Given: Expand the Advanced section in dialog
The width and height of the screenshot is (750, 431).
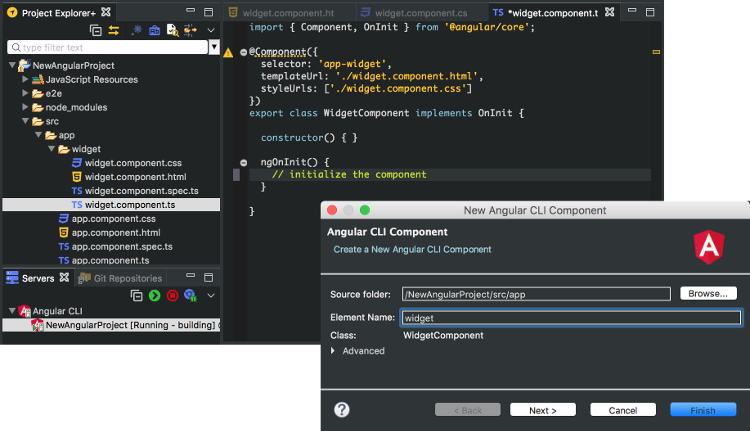Looking at the screenshot, I should pyautogui.click(x=333, y=351).
